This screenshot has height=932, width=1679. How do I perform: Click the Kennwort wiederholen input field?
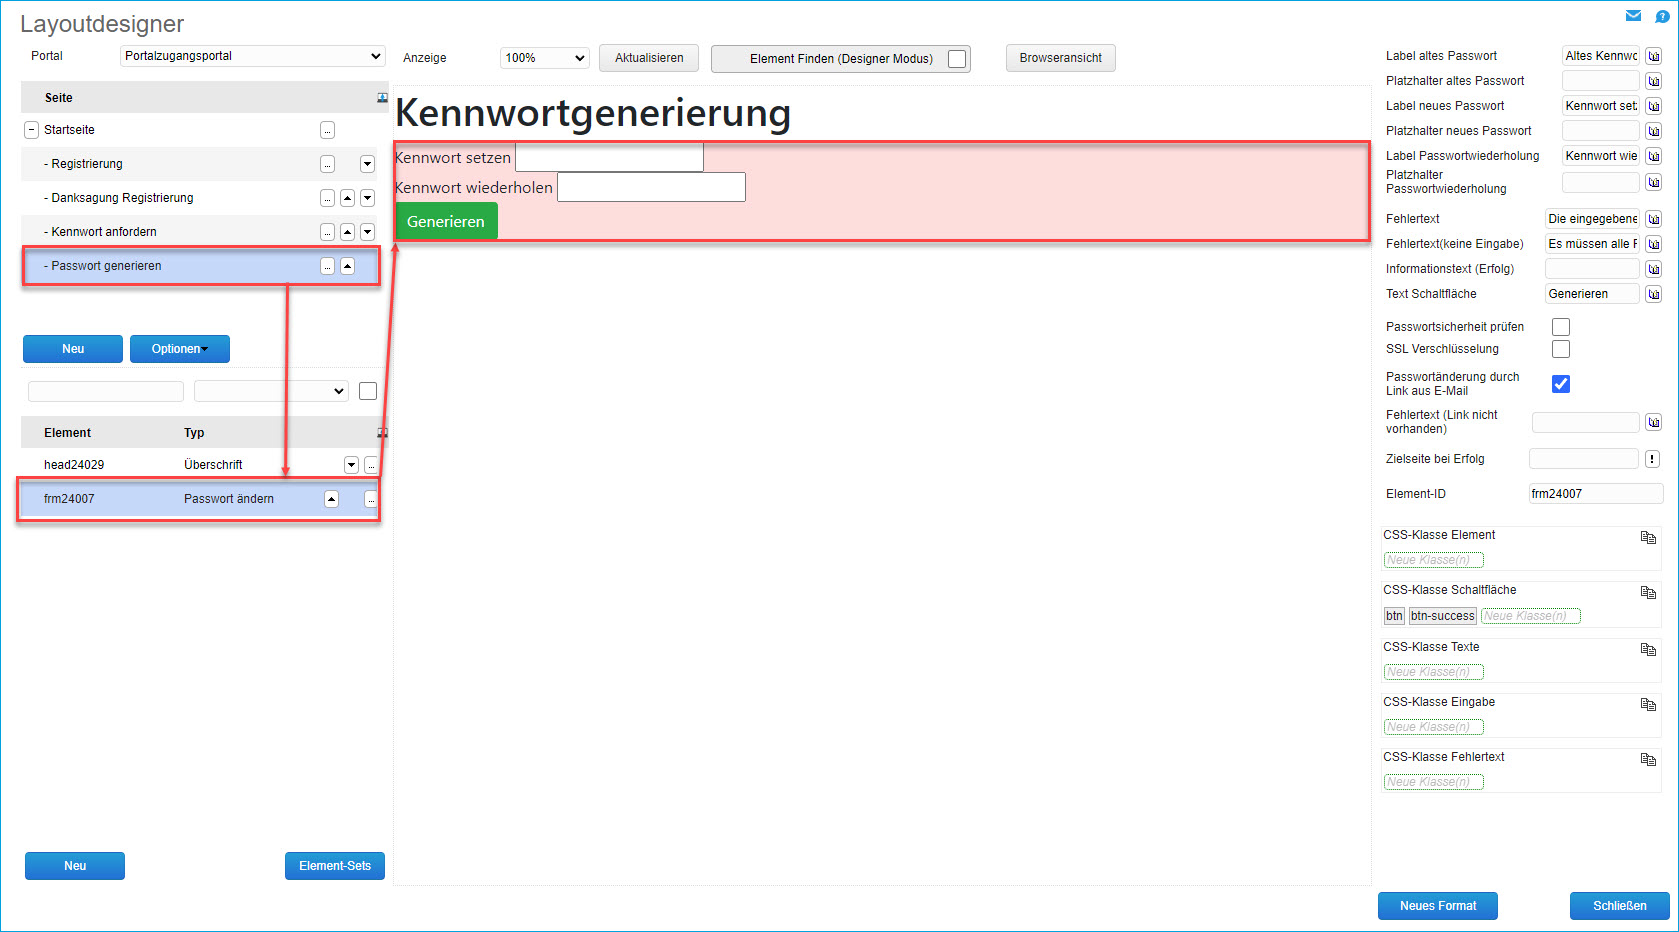click(x=651, y=187)
